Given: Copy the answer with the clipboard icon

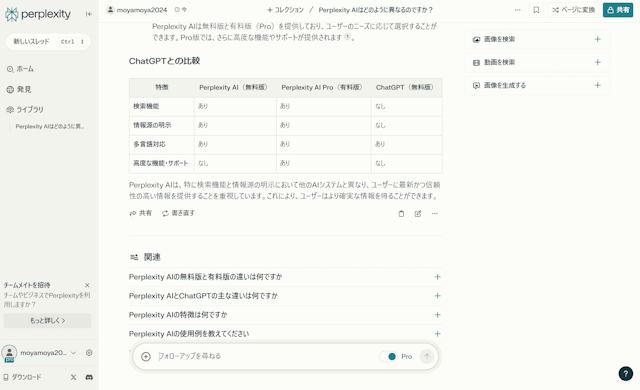Looking at the screenshot, I should coord(401,213).
